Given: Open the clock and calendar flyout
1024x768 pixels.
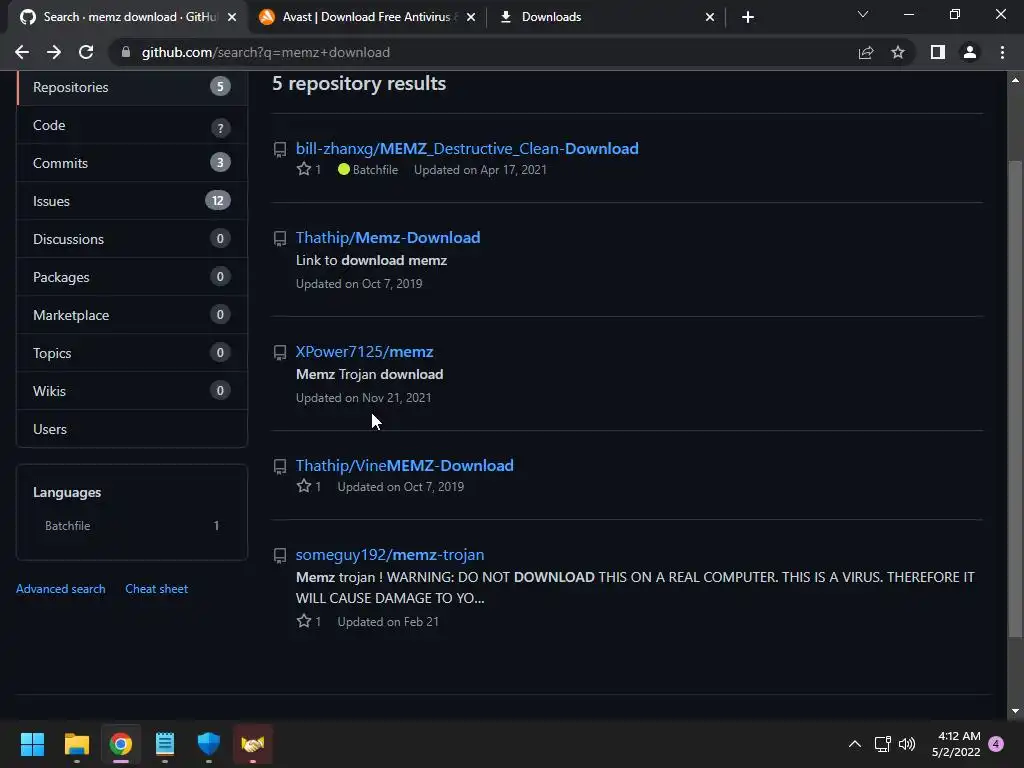Looking at the screenshot, I should (x=956, y=744).
